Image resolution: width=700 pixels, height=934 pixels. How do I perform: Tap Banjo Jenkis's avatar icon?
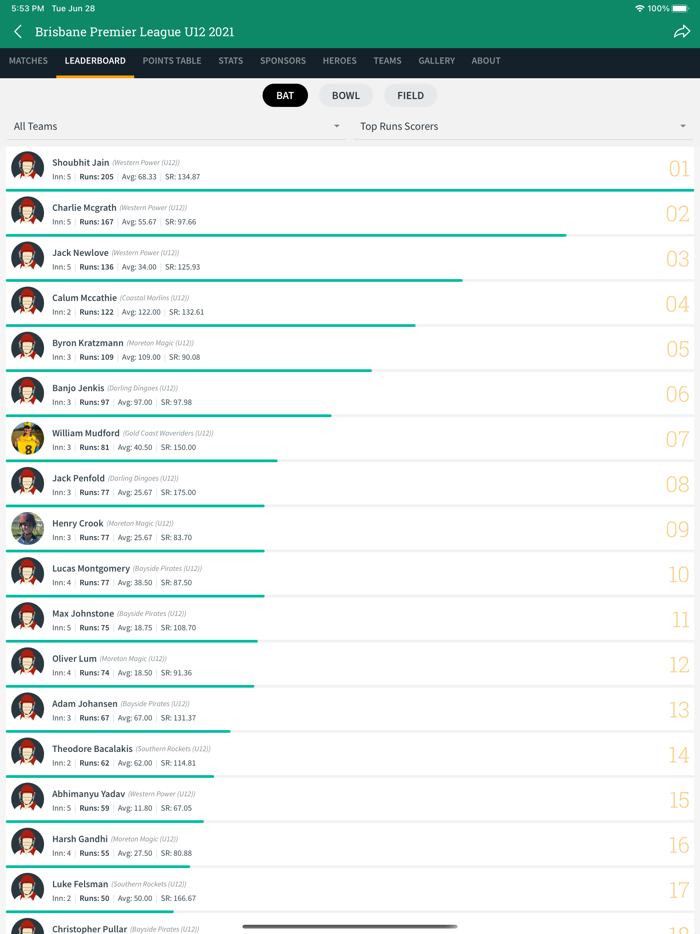point(28,394)
